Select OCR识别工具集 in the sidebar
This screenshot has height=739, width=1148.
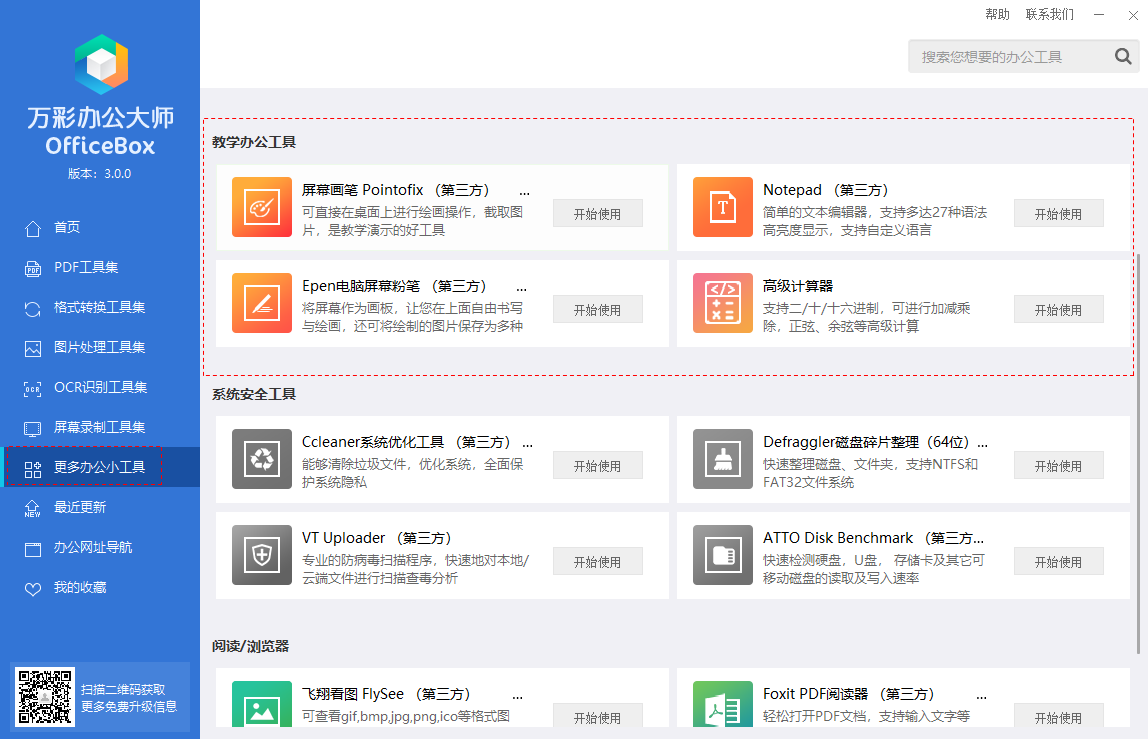point(100,387)
